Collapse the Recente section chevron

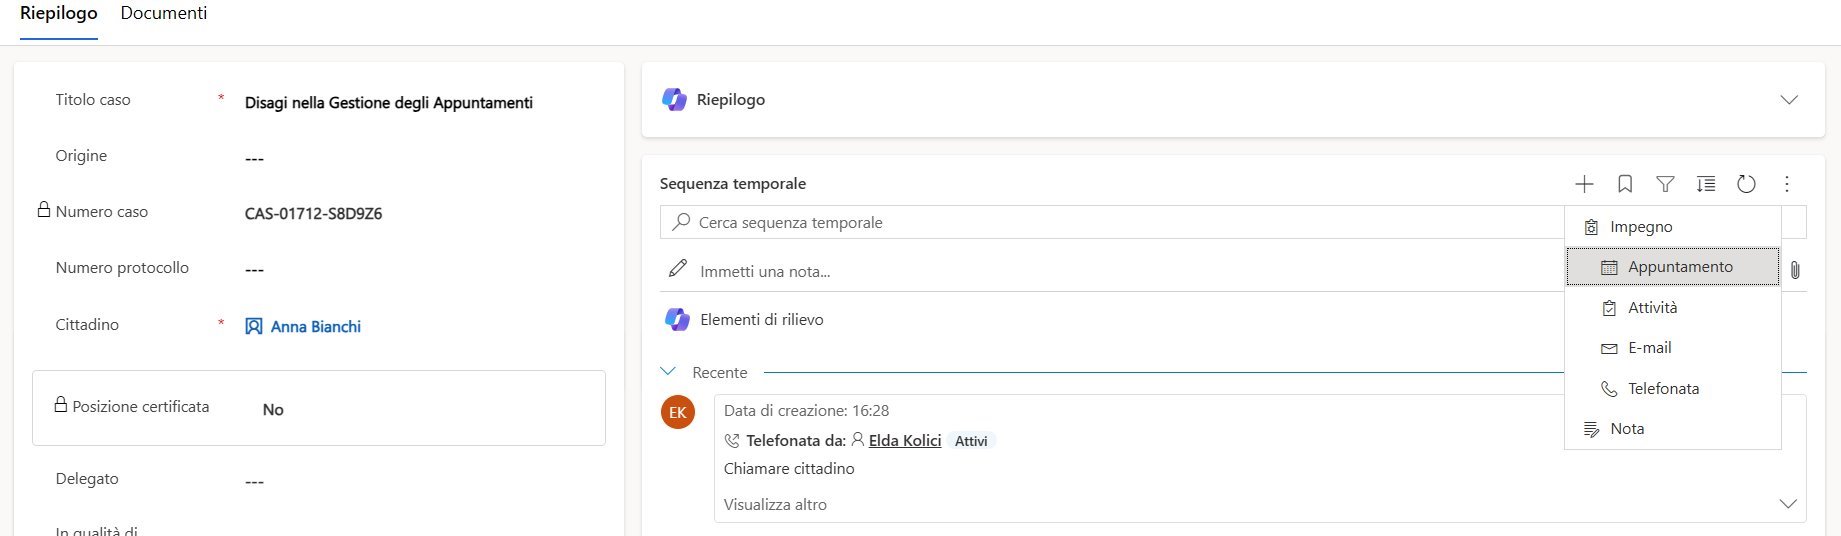[668, 371]
